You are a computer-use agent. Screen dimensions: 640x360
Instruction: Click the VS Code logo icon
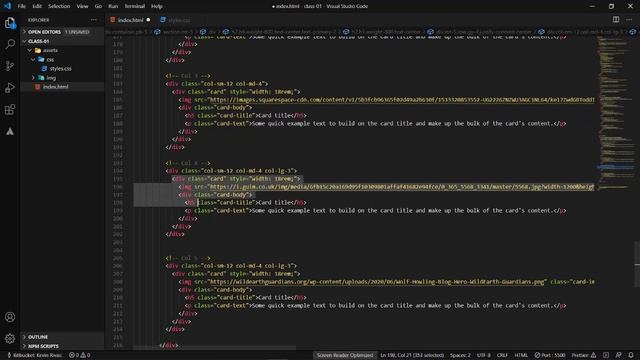pos(7,6)
